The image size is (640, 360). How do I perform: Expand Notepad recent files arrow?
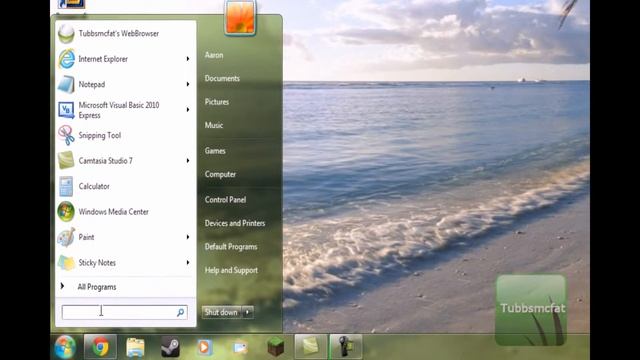coord(188,84)
